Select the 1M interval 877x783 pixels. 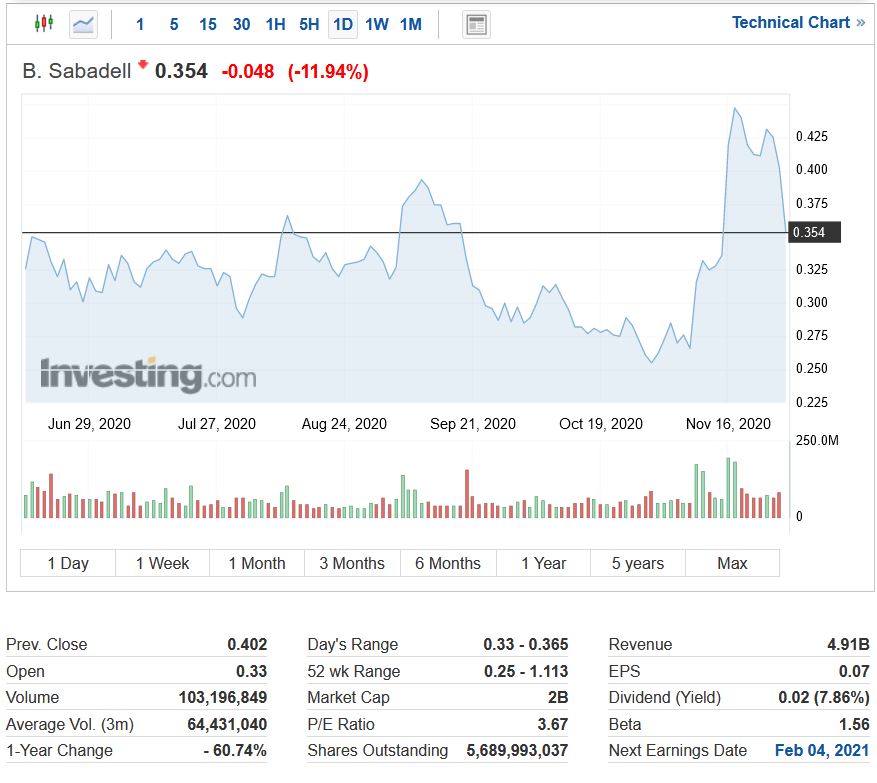point(411,24)
